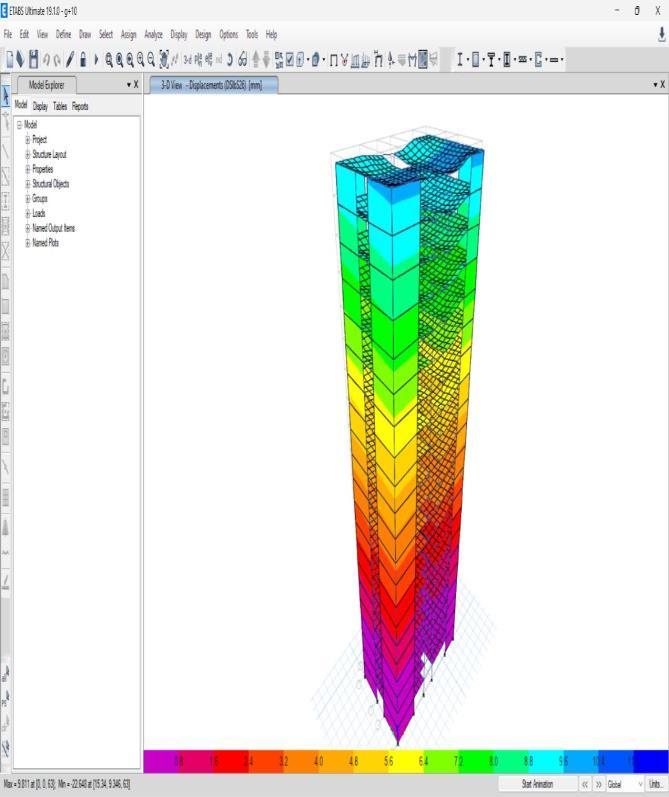
Task: Expand the Structure Layout tree node
Action: (28, 154)
